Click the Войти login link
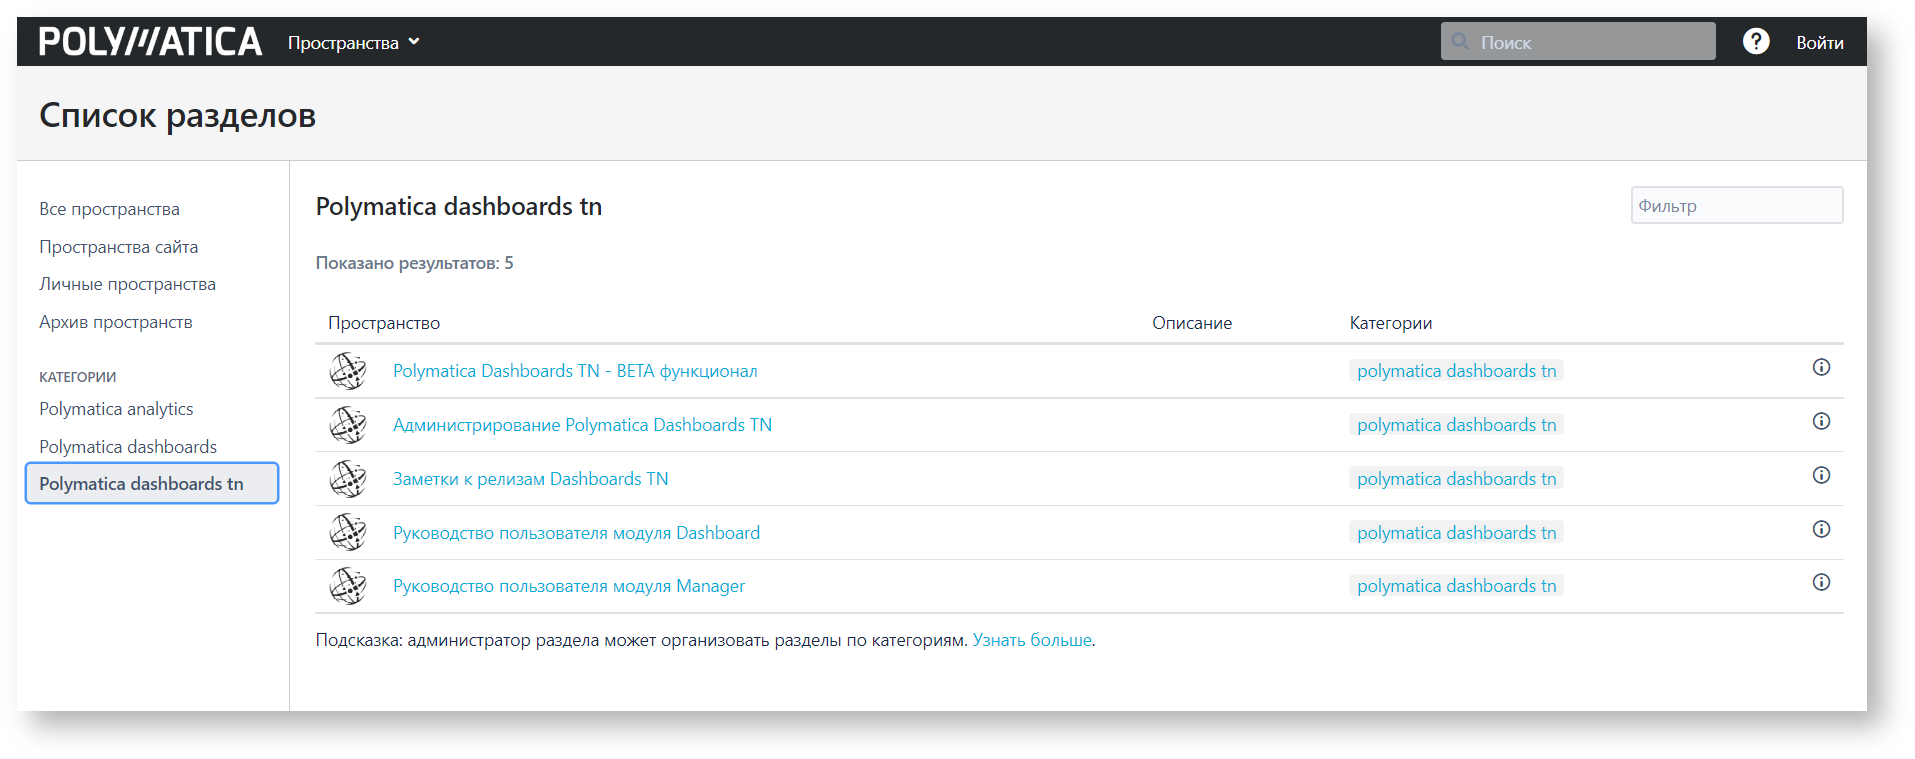The width and height of the screenshot is (1915, 759). click(1819, 43)
